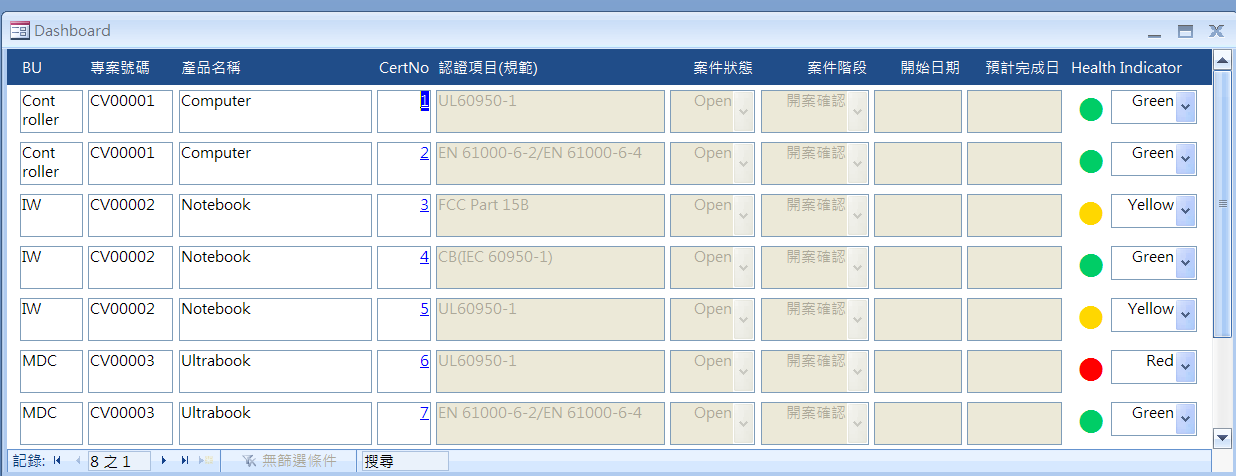Click the Dashboard form icon in title bar

(19, 31)
